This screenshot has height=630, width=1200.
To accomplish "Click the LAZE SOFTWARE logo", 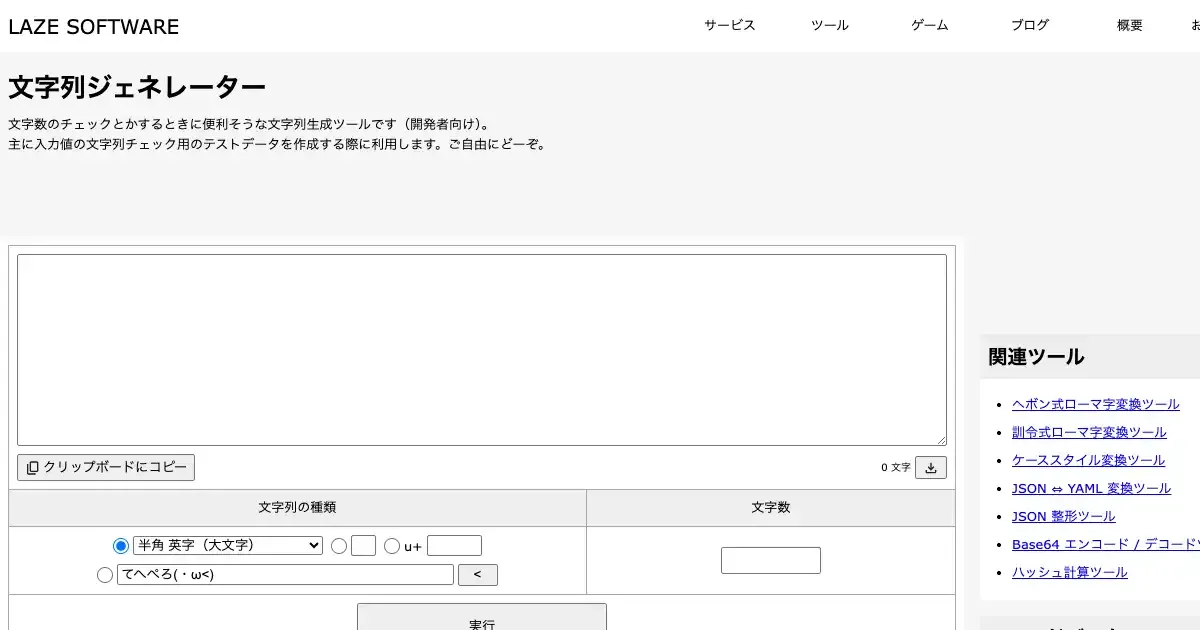I will click(94, 27).
